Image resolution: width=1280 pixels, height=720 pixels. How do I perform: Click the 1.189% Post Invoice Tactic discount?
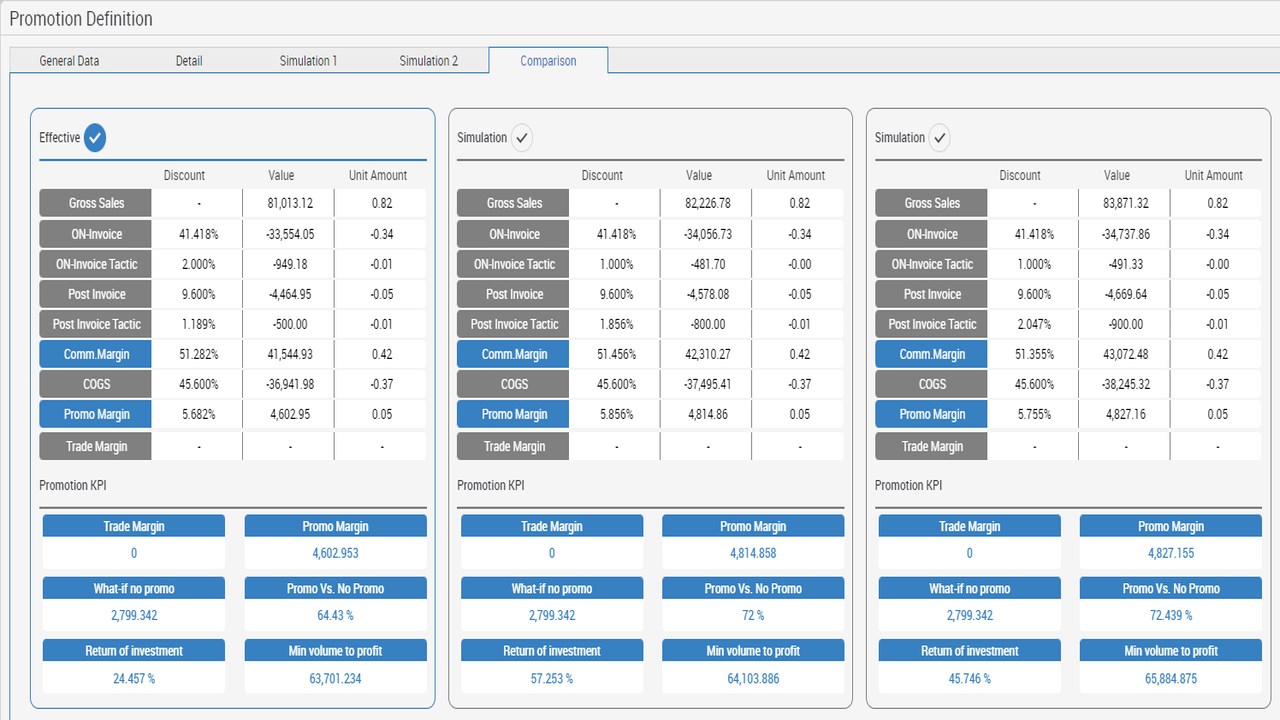[x=198, y=324]
